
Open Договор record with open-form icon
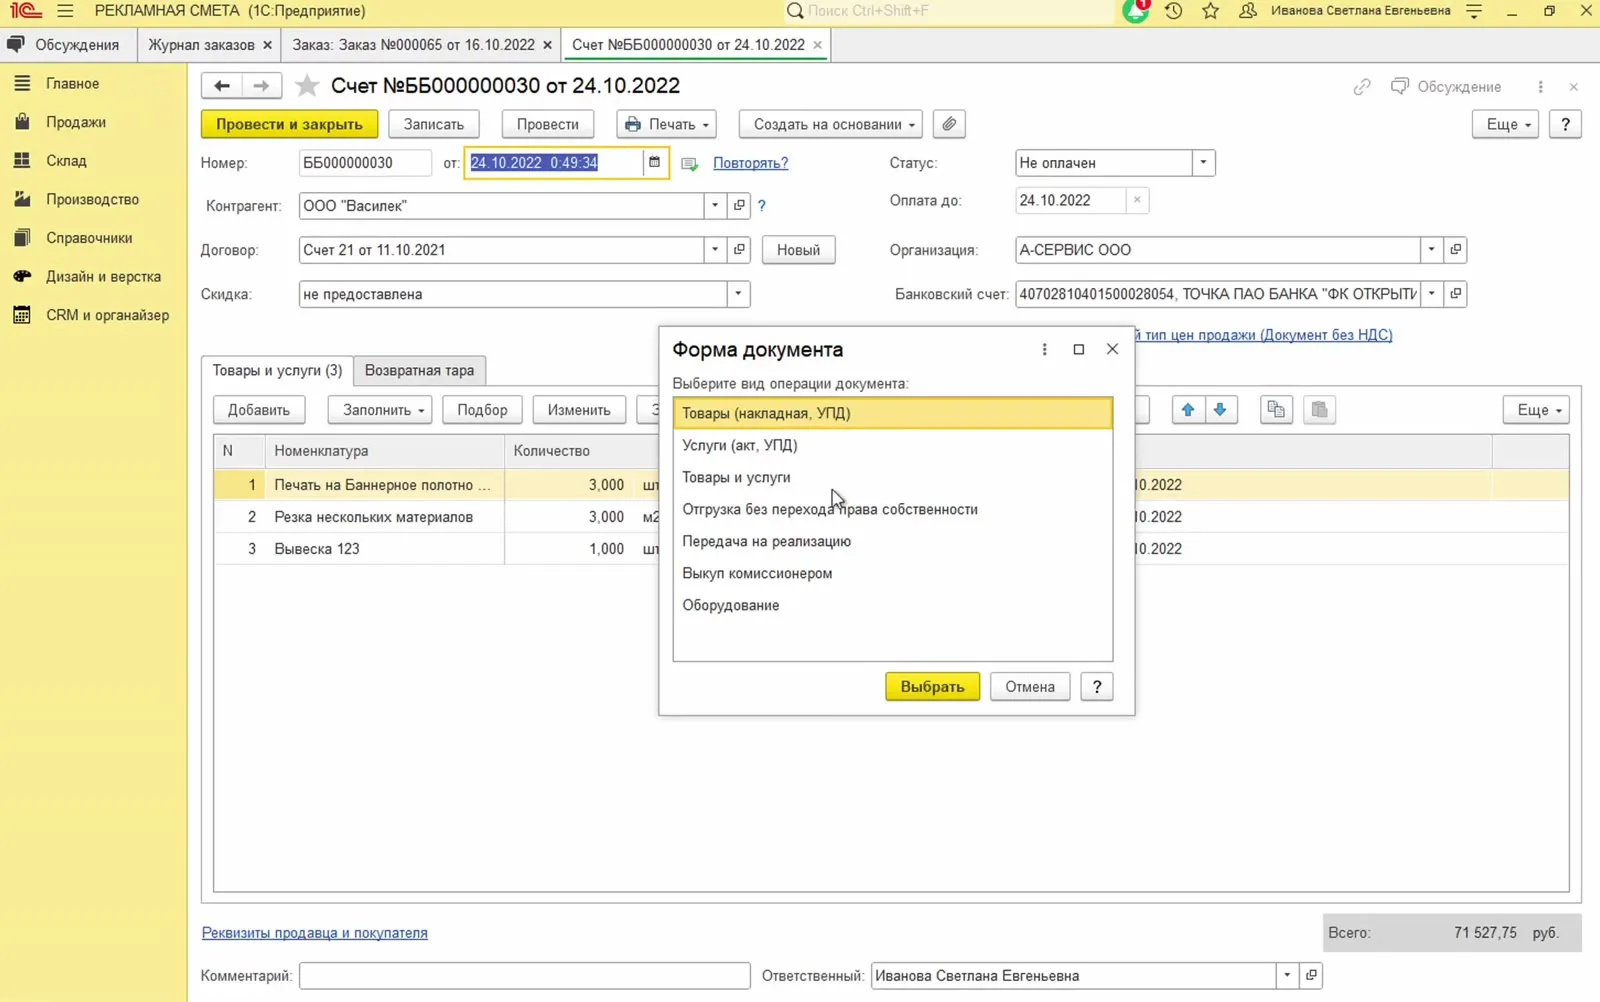click(740, 250)
